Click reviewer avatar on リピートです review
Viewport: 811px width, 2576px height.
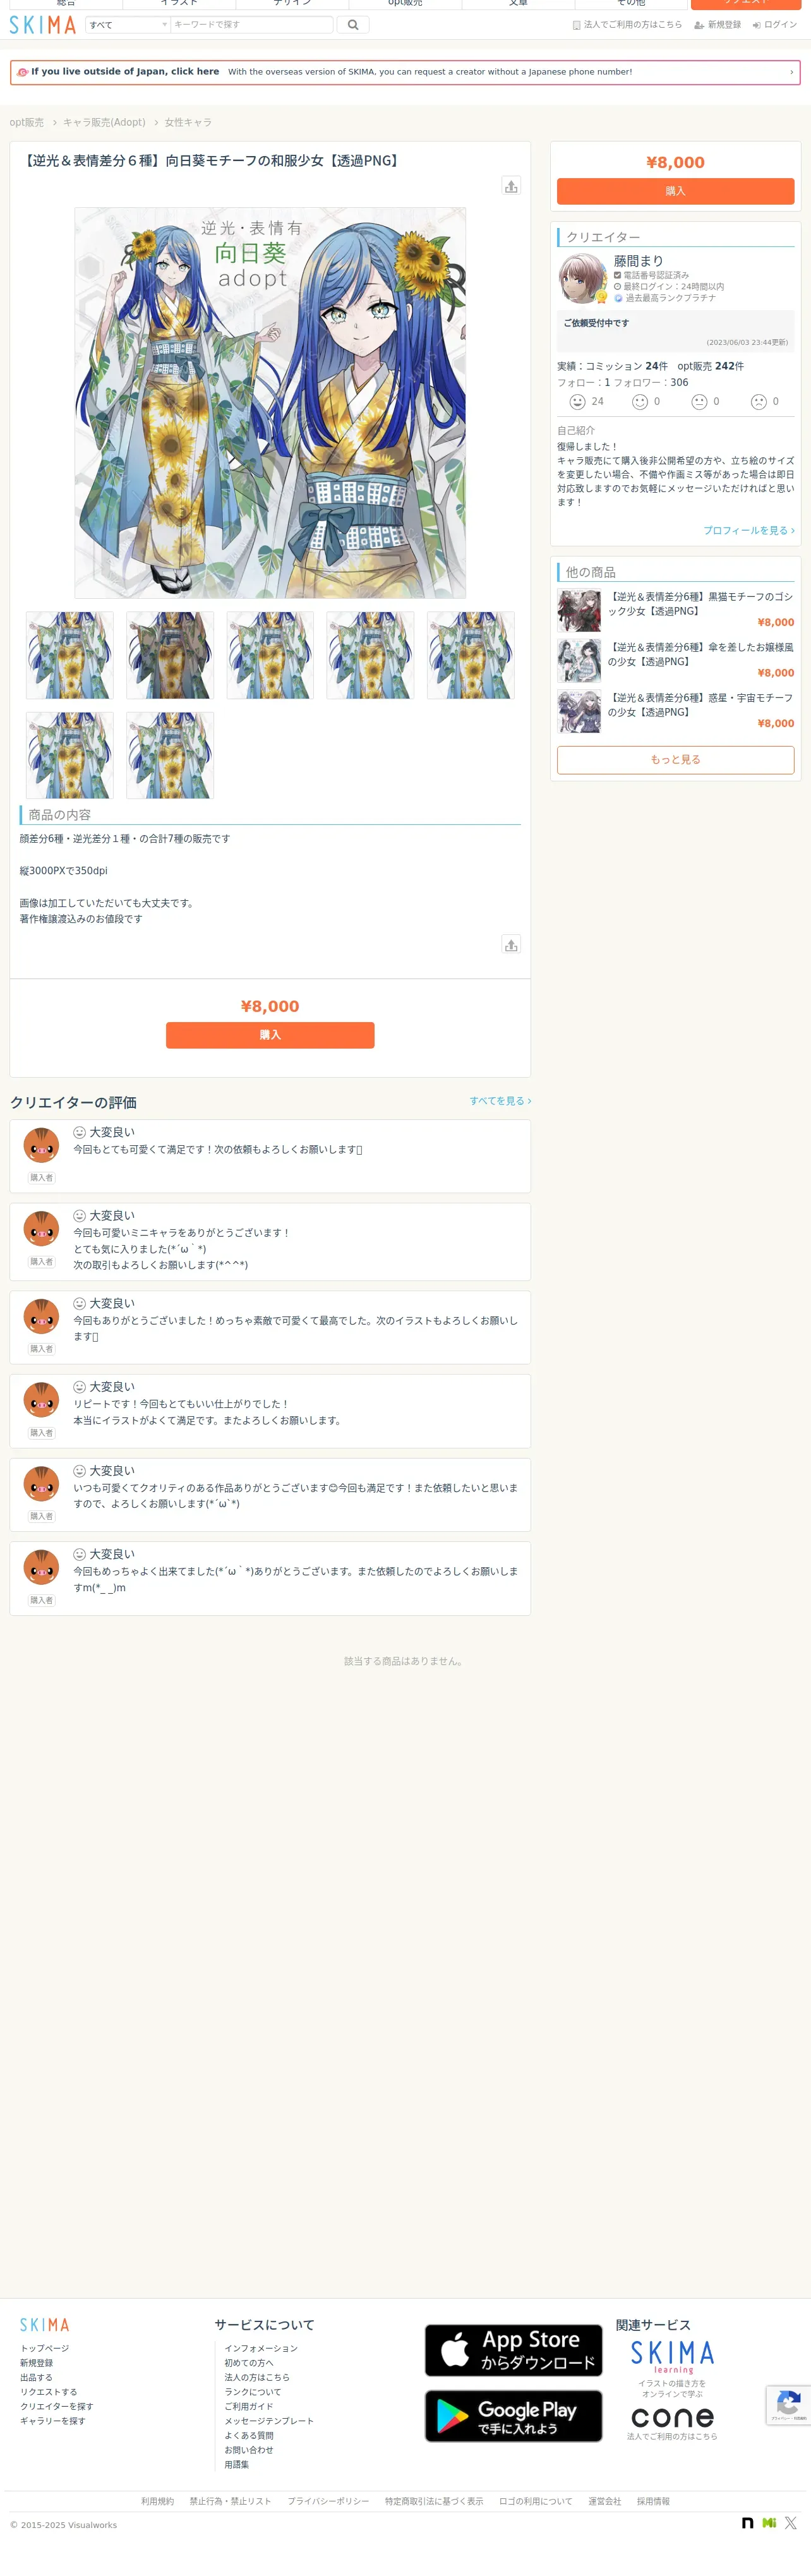coord(41,1401)
